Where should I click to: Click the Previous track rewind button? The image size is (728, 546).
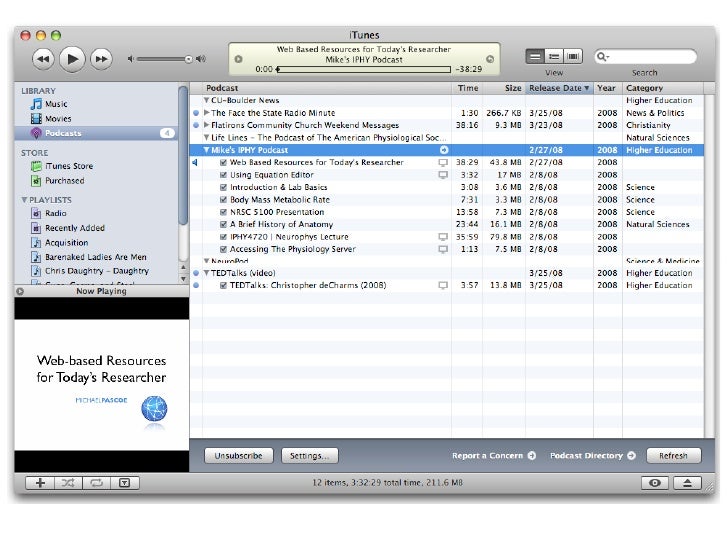click(43, 59)
